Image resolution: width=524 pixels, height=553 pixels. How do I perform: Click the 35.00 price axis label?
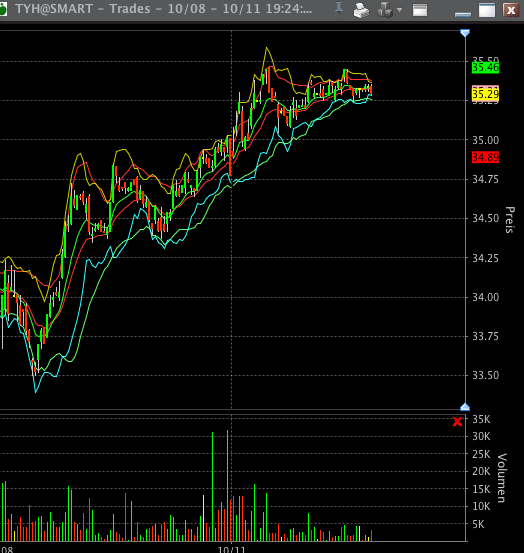486,140
